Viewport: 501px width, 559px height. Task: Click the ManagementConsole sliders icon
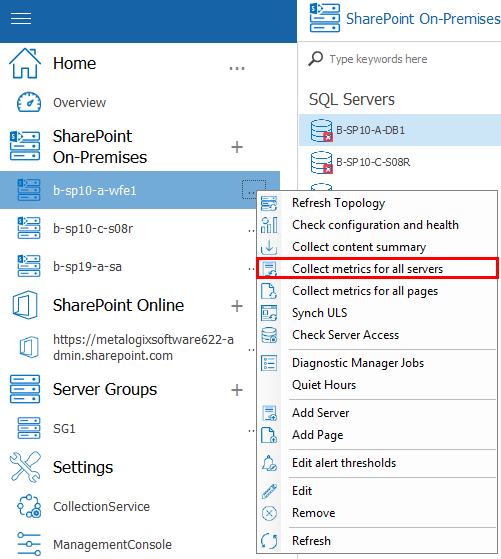(x=29, y=544)
